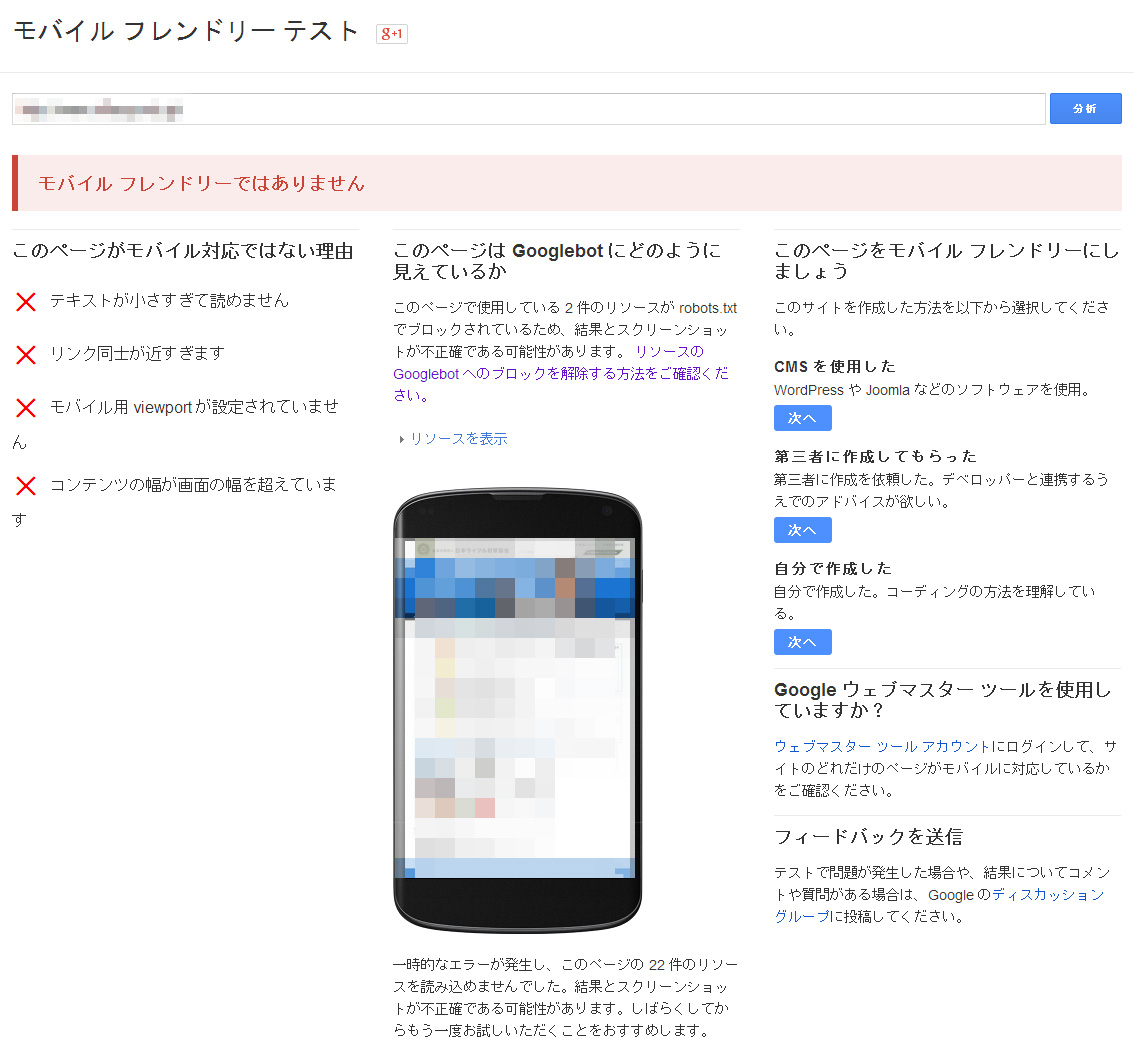
Task: Click red X icon beside コンテンツの幅 warning
Action: [26, 485]
